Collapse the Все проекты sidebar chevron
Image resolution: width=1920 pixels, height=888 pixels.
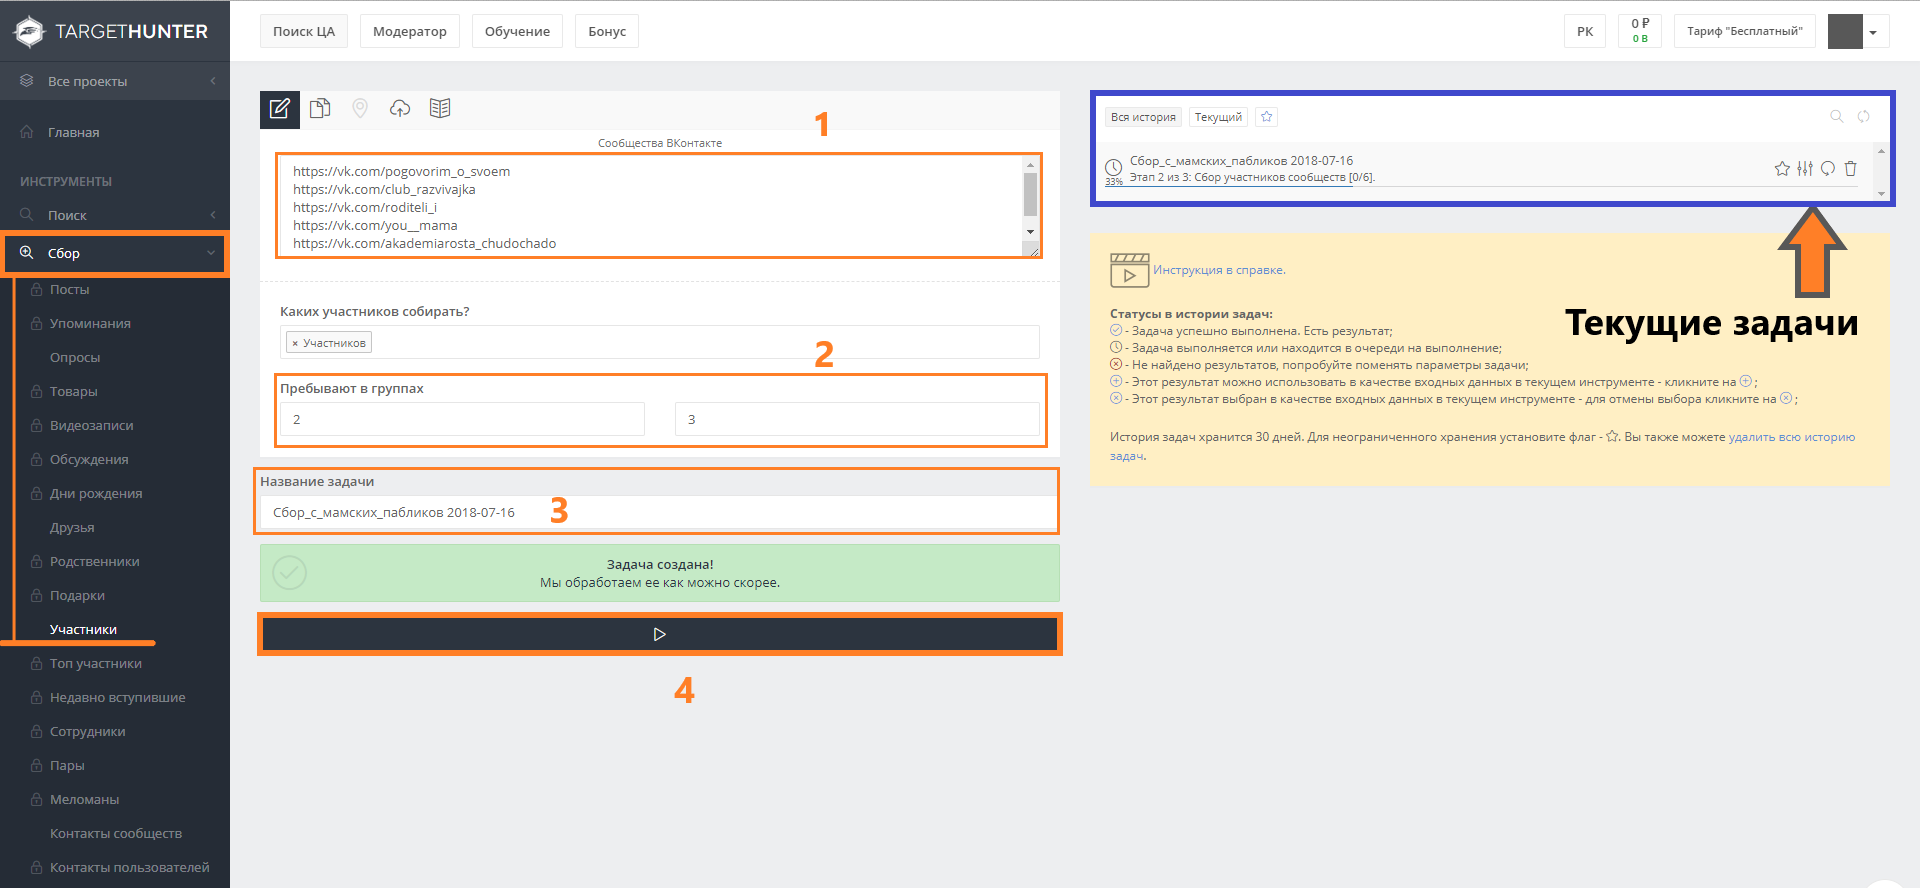coord(213,81)
